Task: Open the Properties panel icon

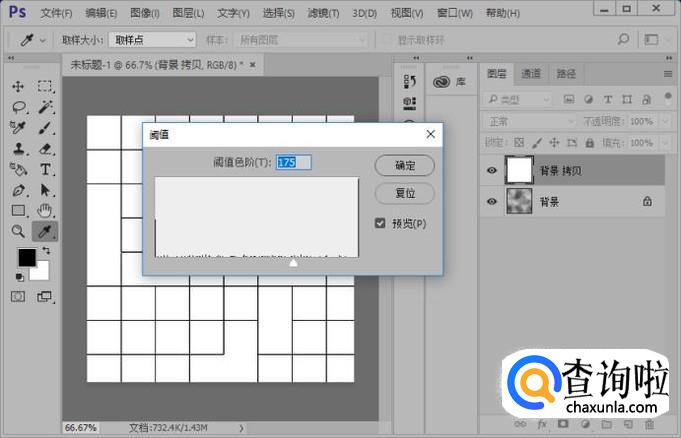Action: click(x=410, y=103)
